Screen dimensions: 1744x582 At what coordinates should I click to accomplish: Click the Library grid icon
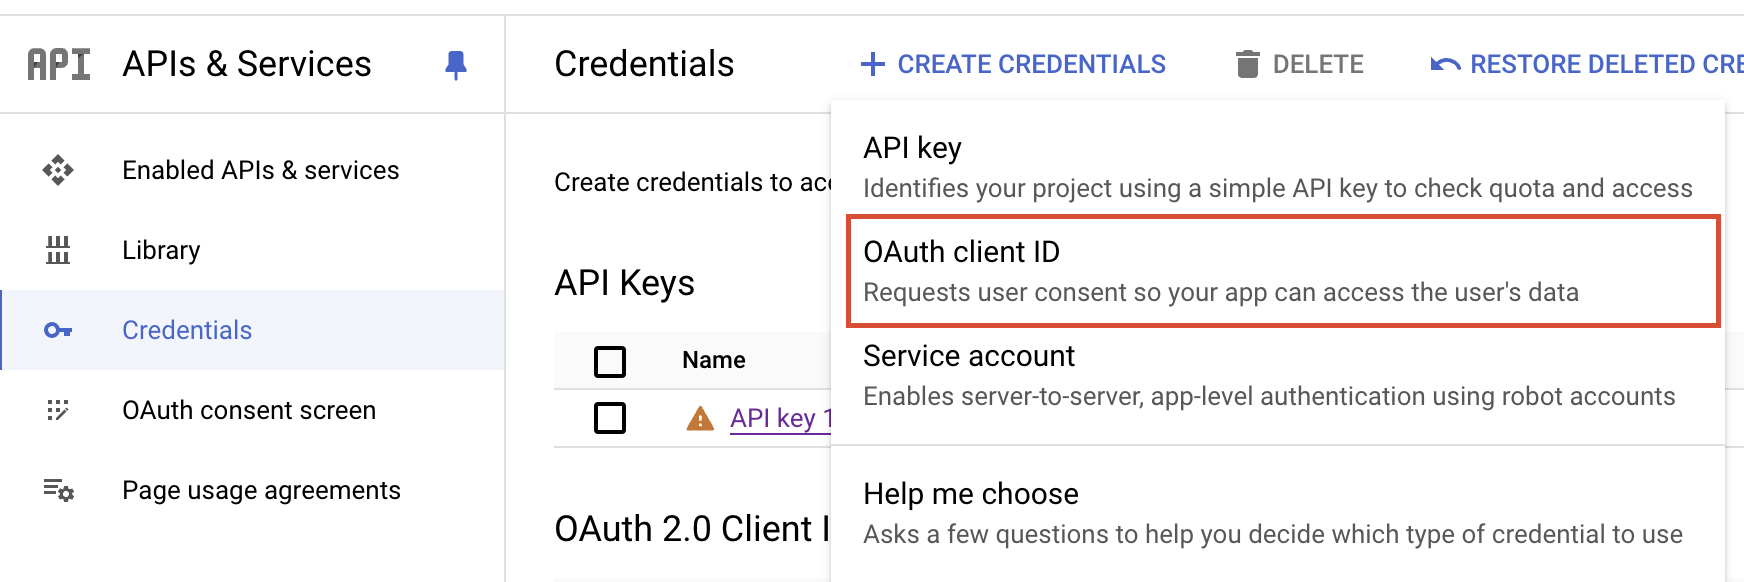[x=58, y=250]
